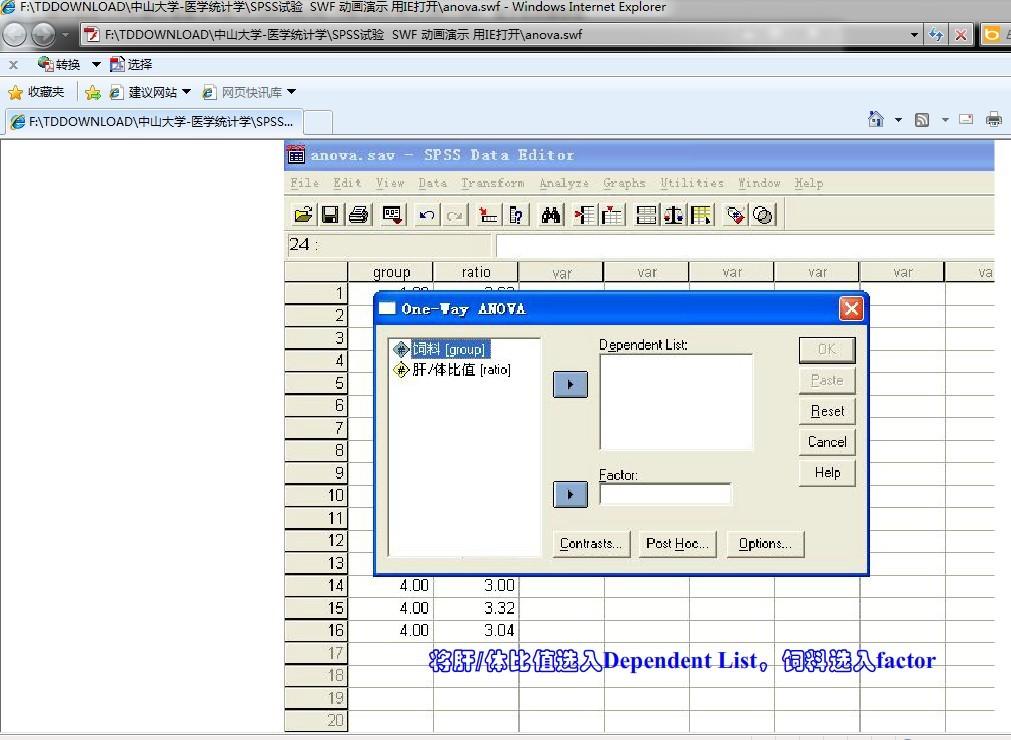Click the Insert Case icon
This screenshot has width=1011, height=740.
click(584, 215)
